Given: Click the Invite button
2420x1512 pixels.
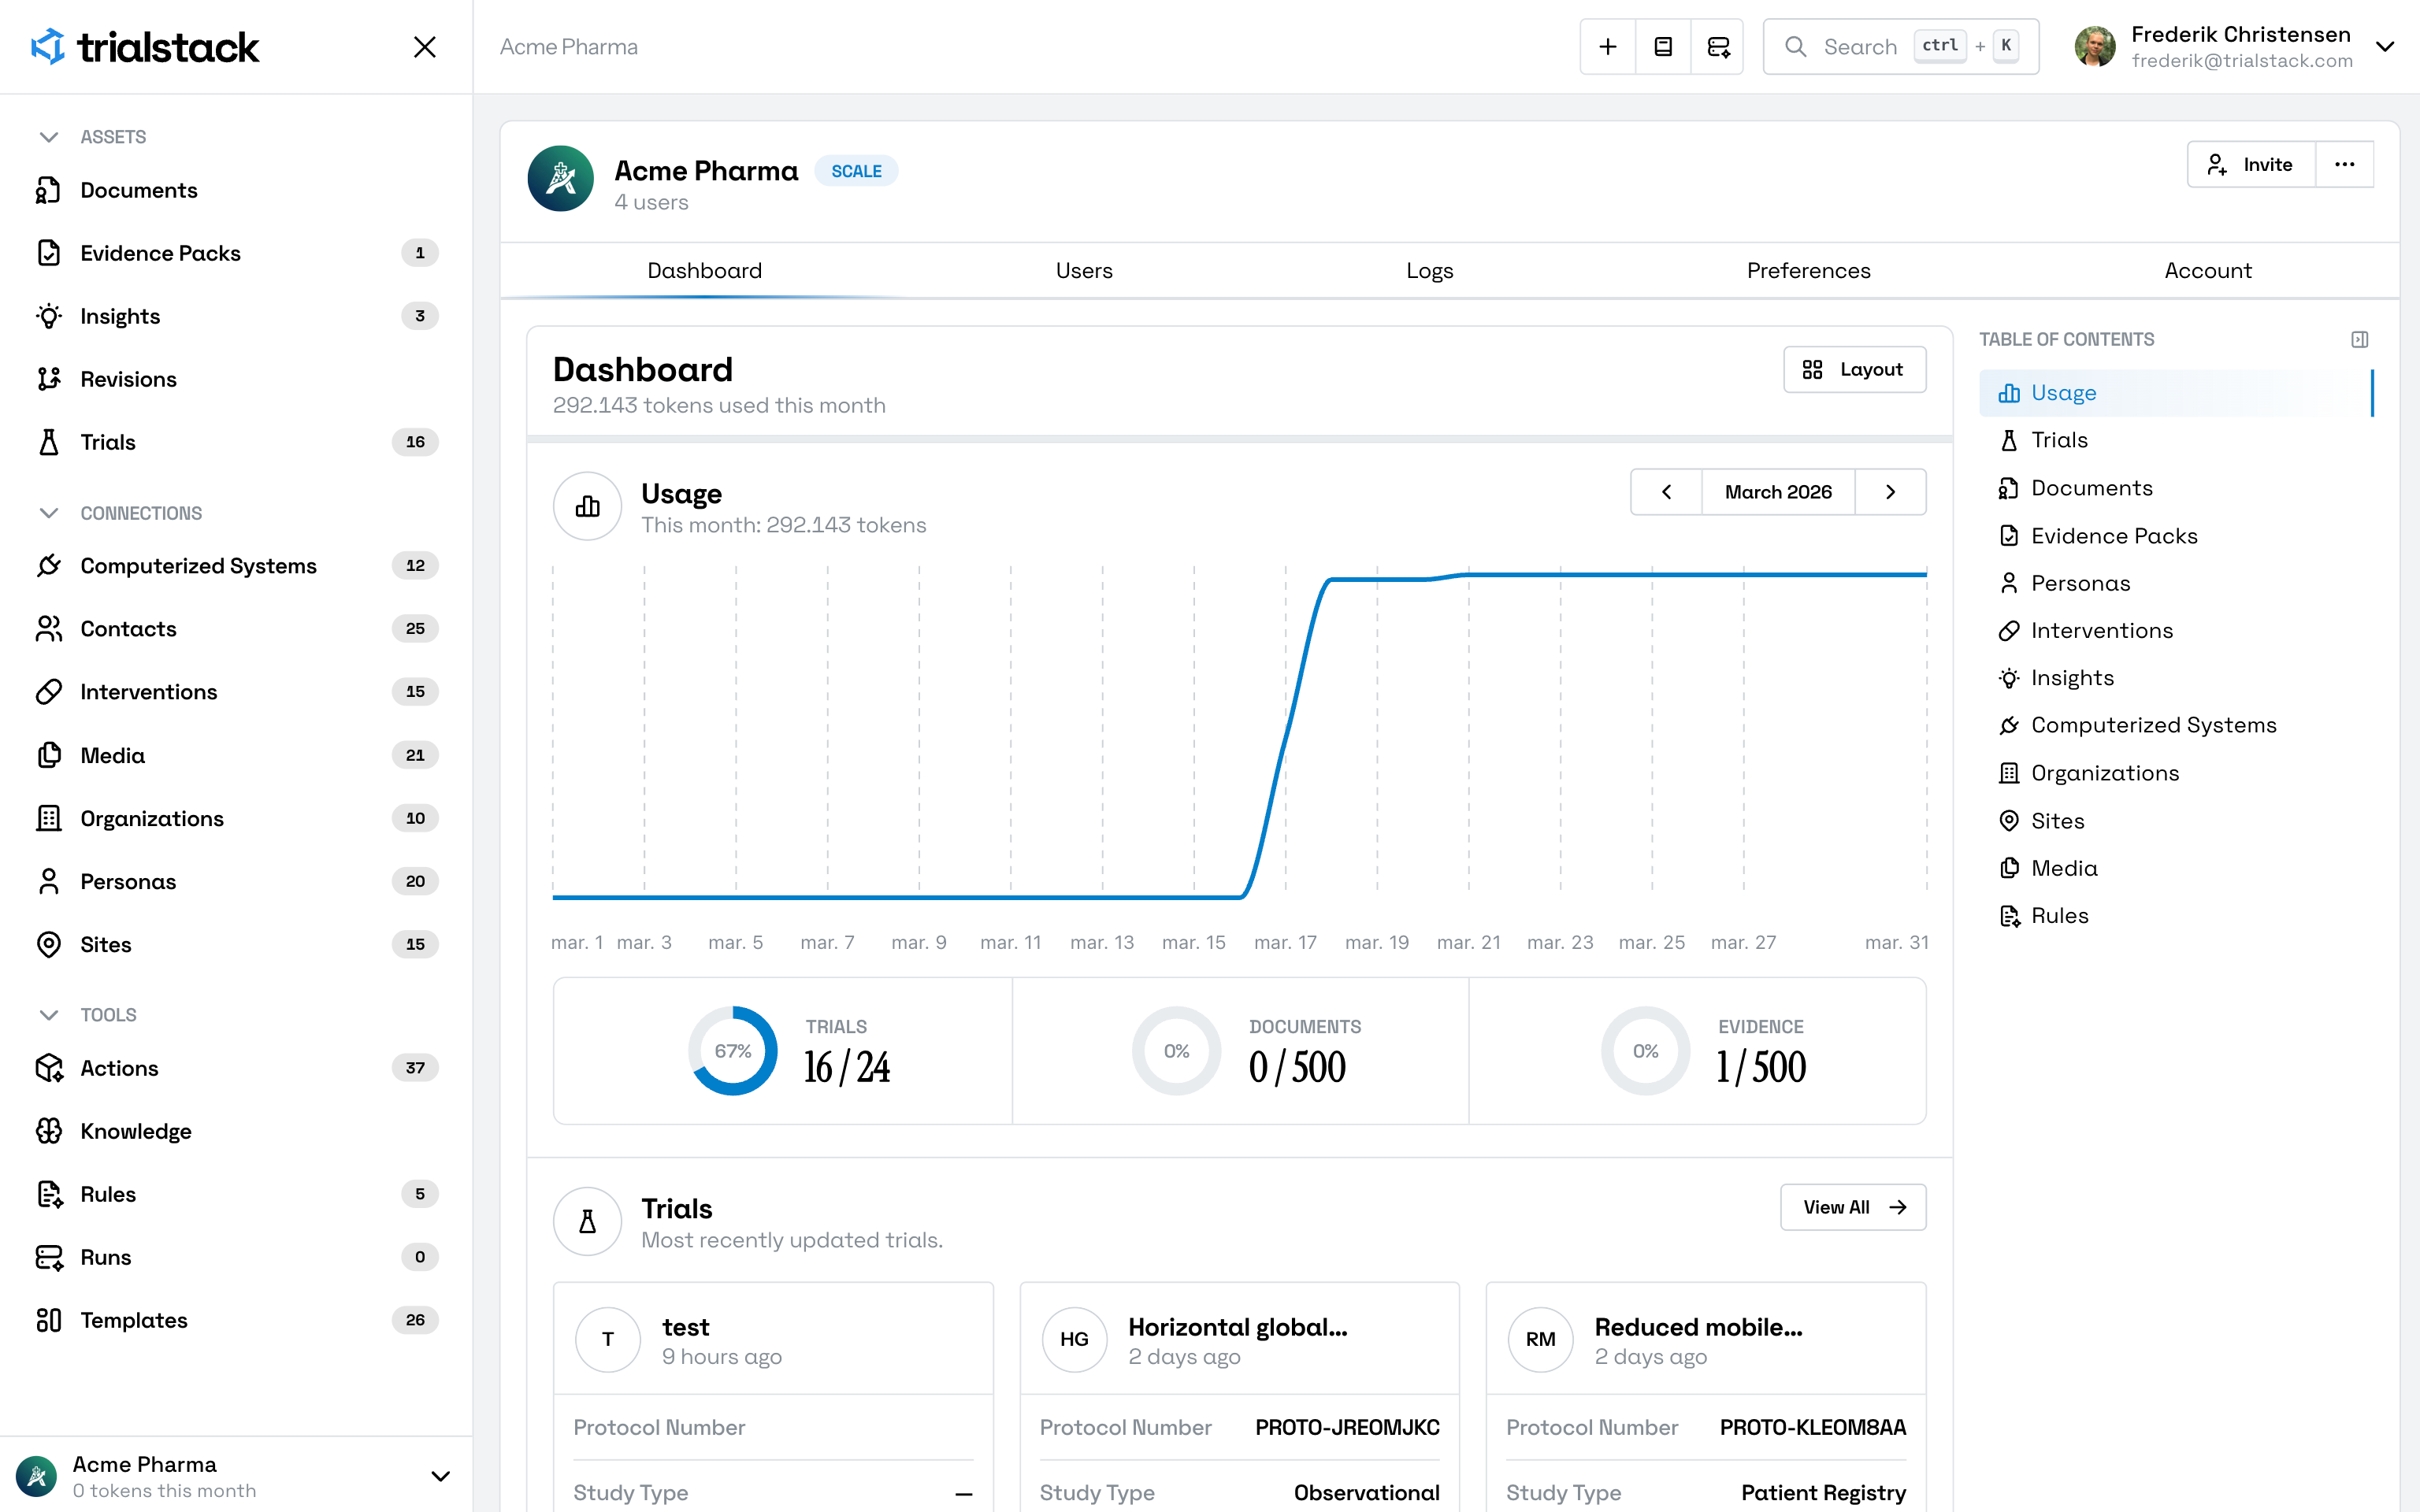Looking at the screenshot, I should [x=2251, y=164].
